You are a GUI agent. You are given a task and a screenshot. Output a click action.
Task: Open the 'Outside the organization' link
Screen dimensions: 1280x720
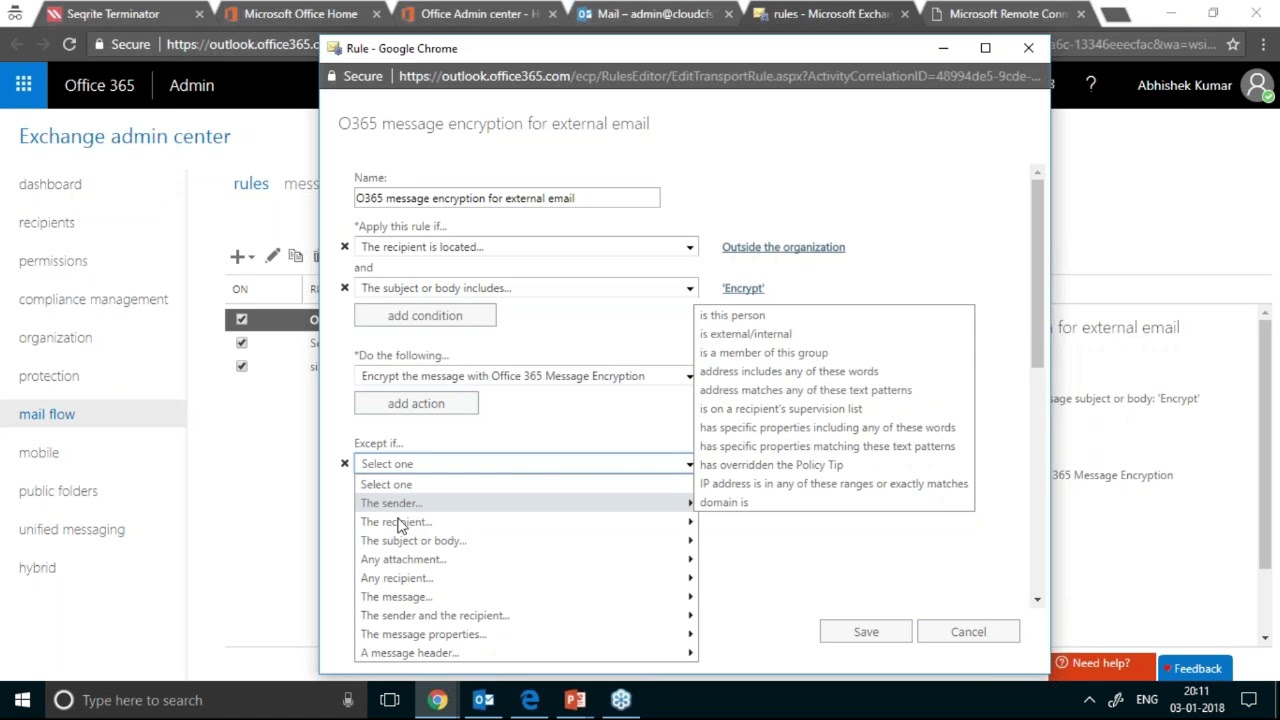pyautogui.click(x=783, y=247)
